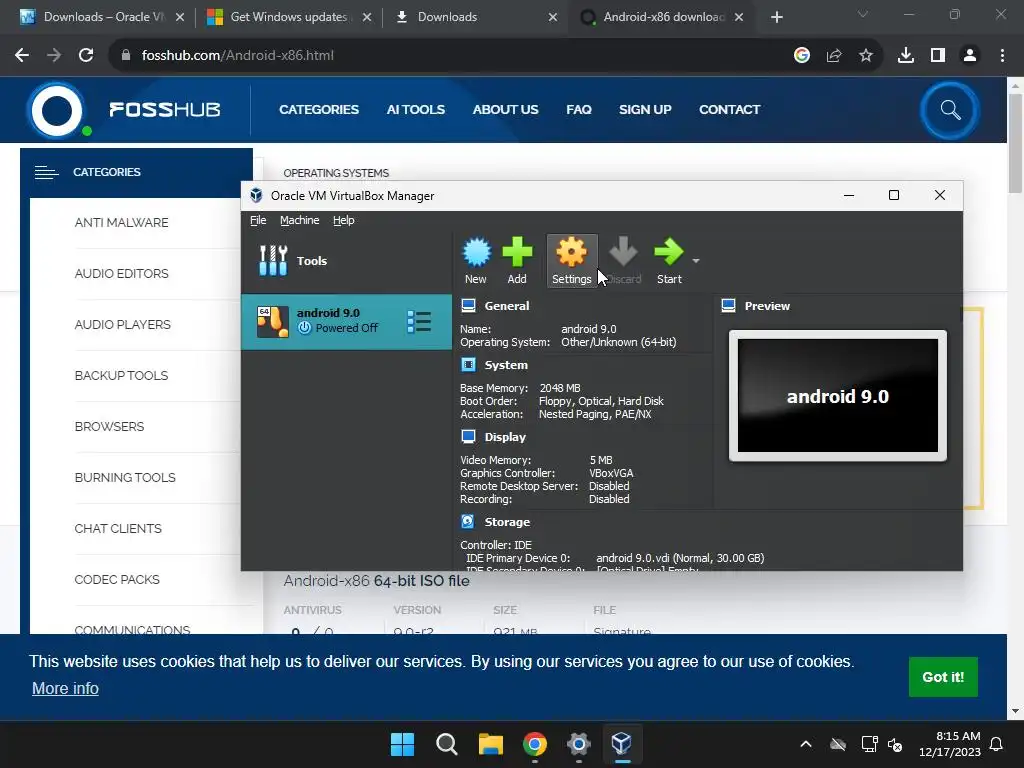Open the Chrome profile icon
Screen dimensions: 1024x768
point(970,56)
